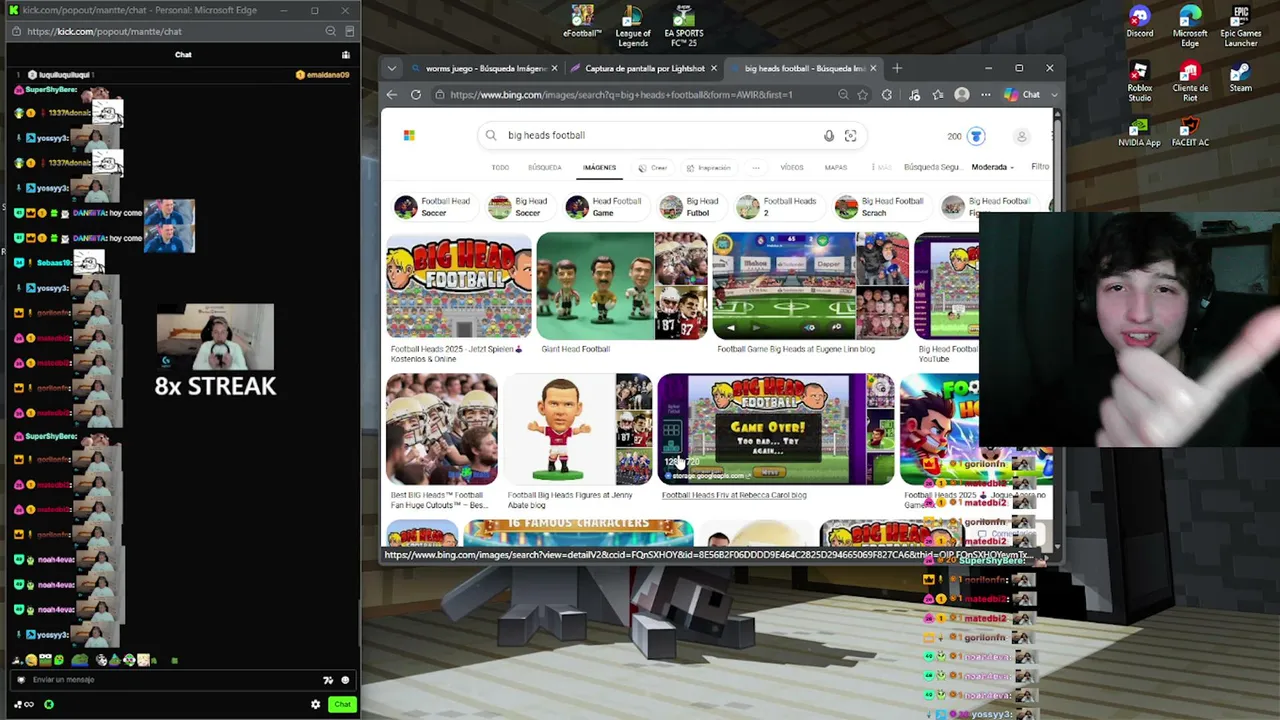Open the Crear button on Bing
The image size is (1280, 720).
pos(653,168)
